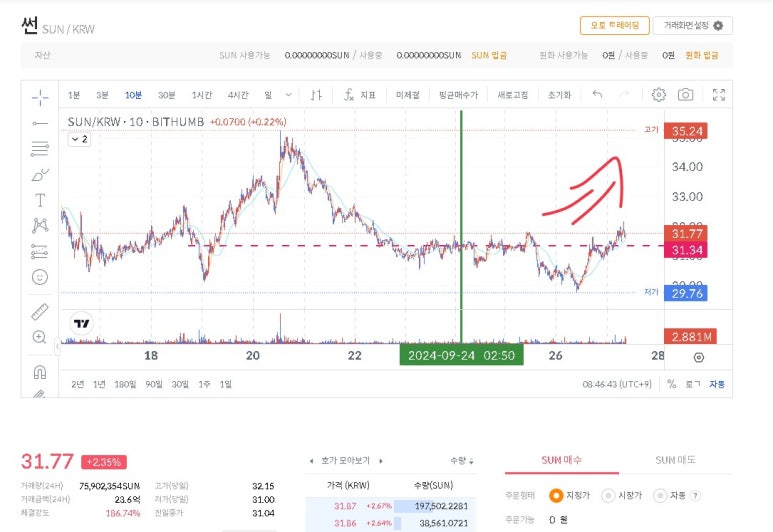Select the 3분 interval
773x532 pixels.
click(102, 95)
